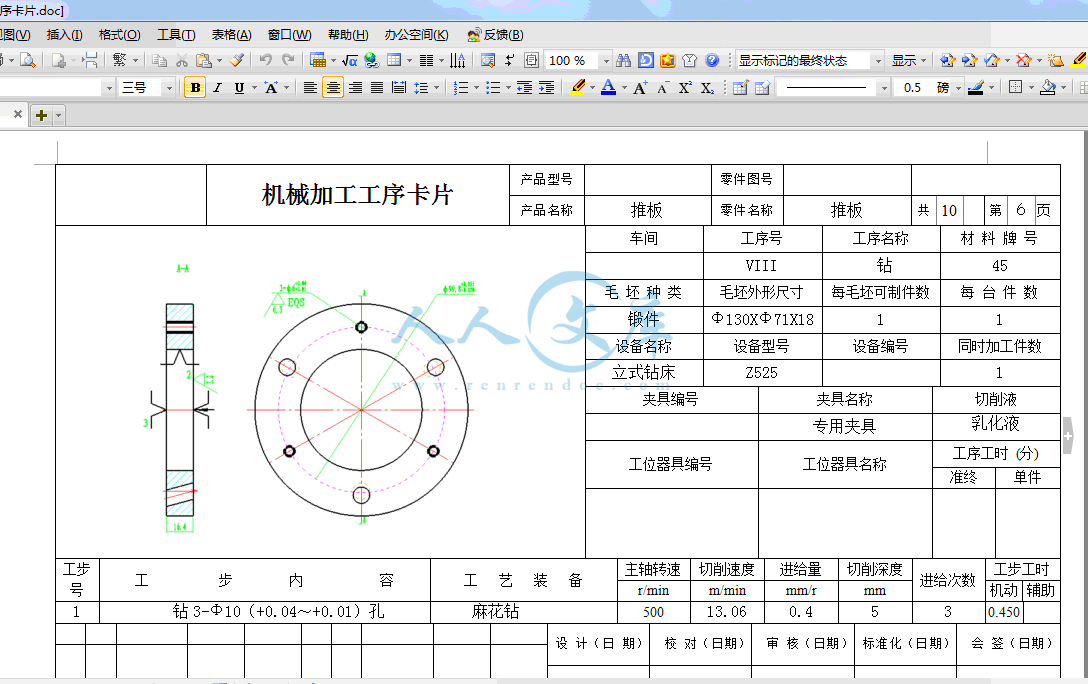Click the border color pen swatch

pos(976,87)
